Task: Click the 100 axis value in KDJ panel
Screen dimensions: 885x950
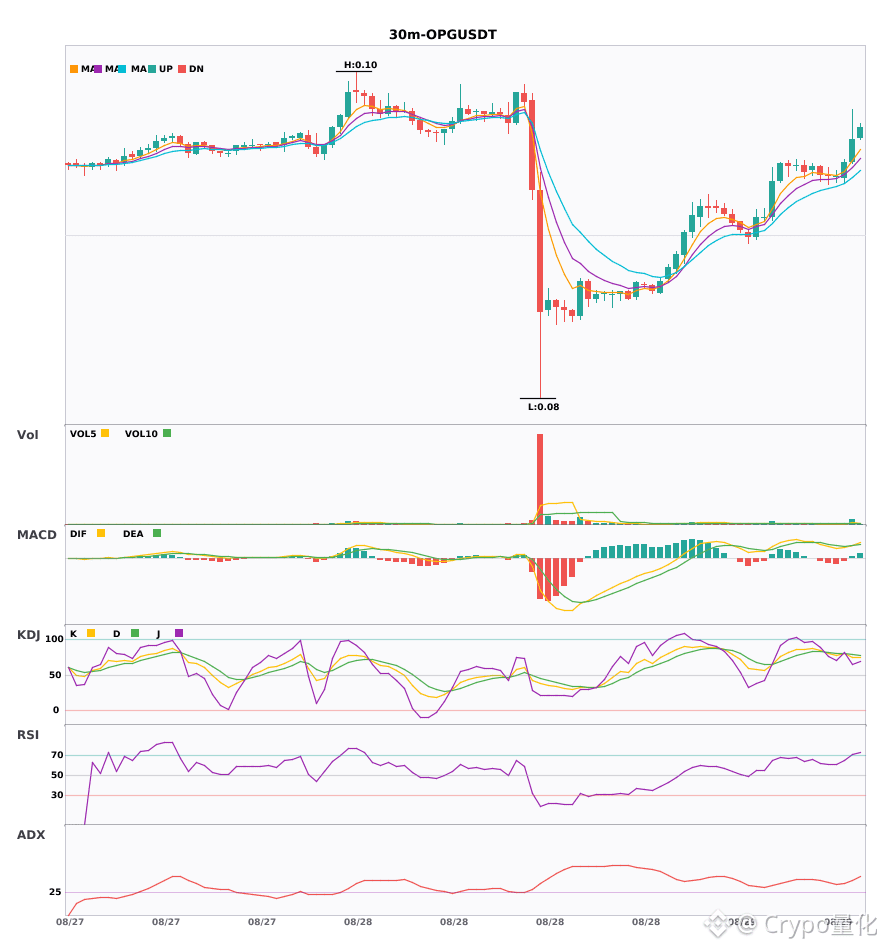Action: coord(55,639)
